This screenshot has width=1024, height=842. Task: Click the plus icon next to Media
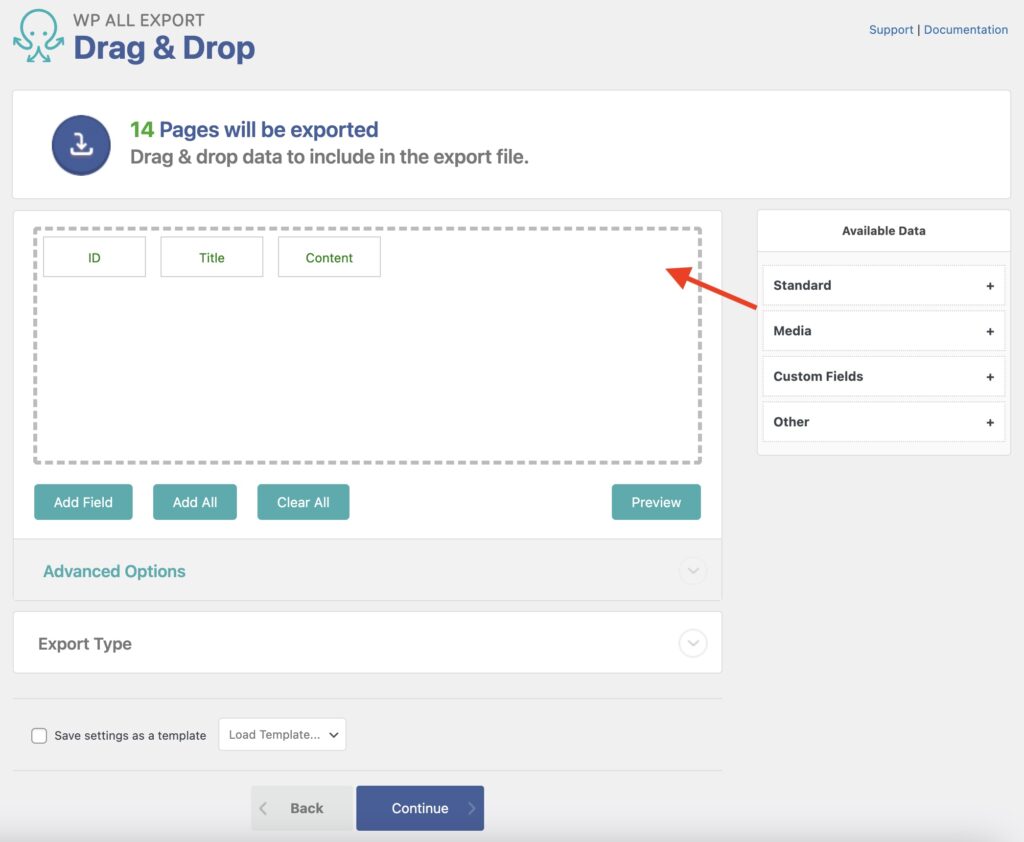tap(991, 331)
